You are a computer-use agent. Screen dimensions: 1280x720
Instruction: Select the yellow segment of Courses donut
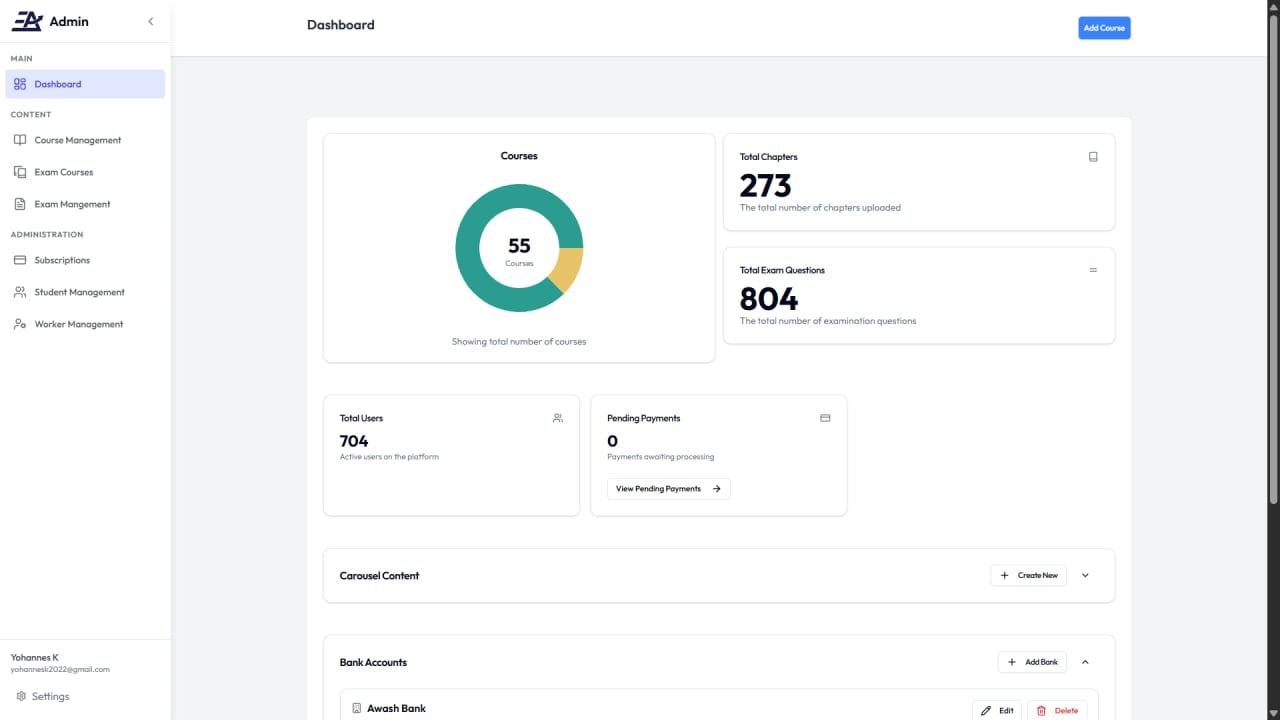pyautogui.click(x=567, y=269)
